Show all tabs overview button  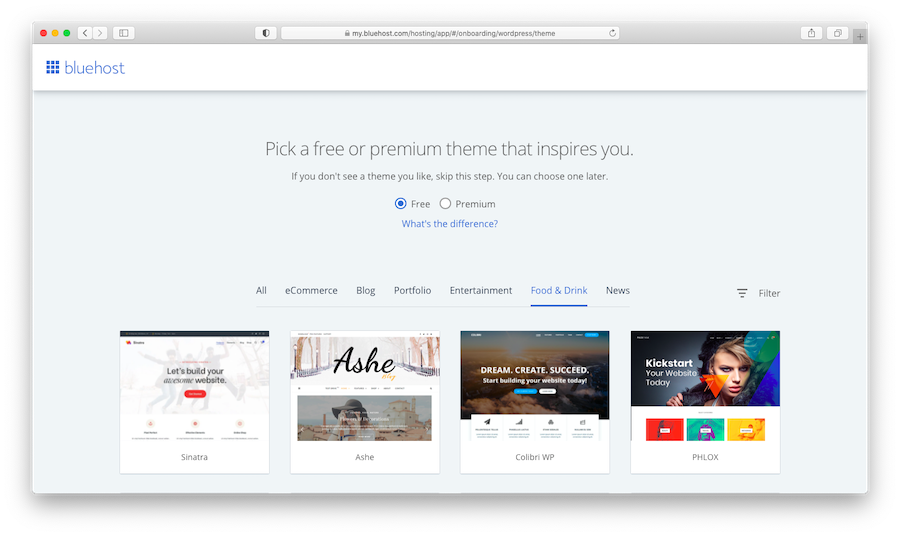837,33
